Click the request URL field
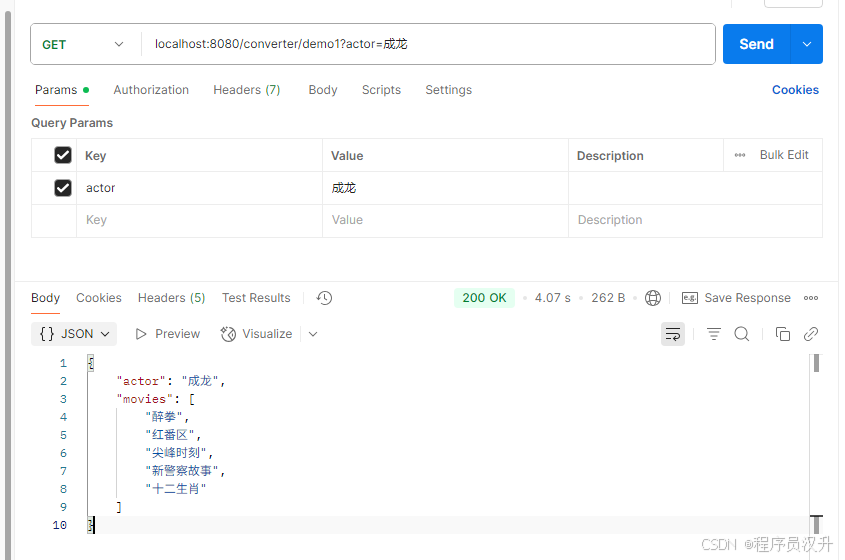This screenshot has height=560, width=845. [x=428, y=44]
